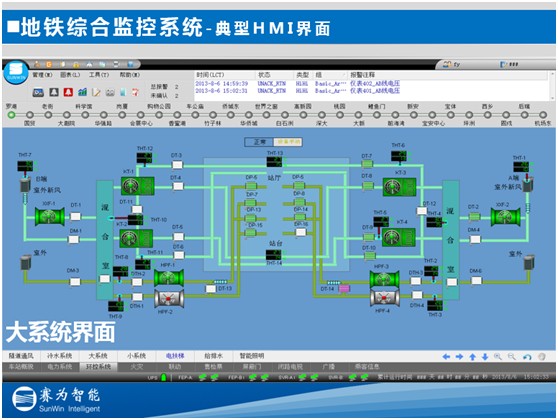Toggle the 正常 mode switch
This screenshot has width=558, height=420.
click(259, 142)
